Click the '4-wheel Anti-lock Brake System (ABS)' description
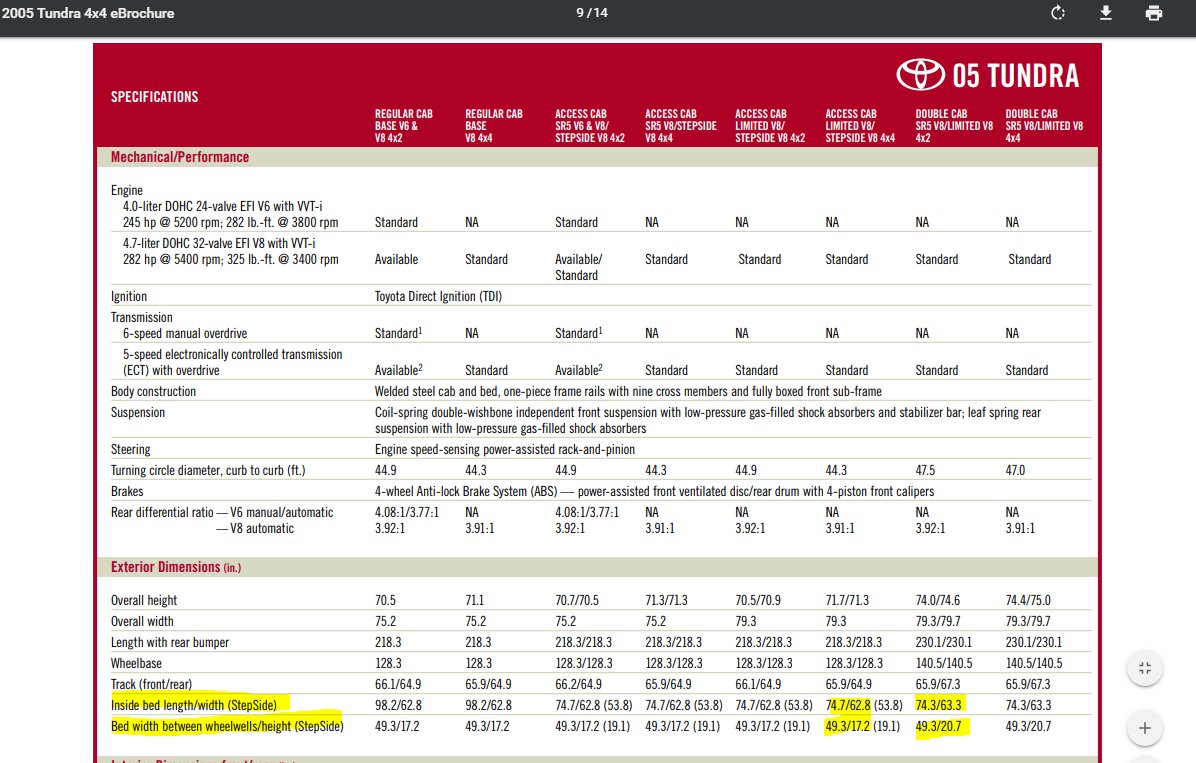1196x763 pixels. [654, 491]
